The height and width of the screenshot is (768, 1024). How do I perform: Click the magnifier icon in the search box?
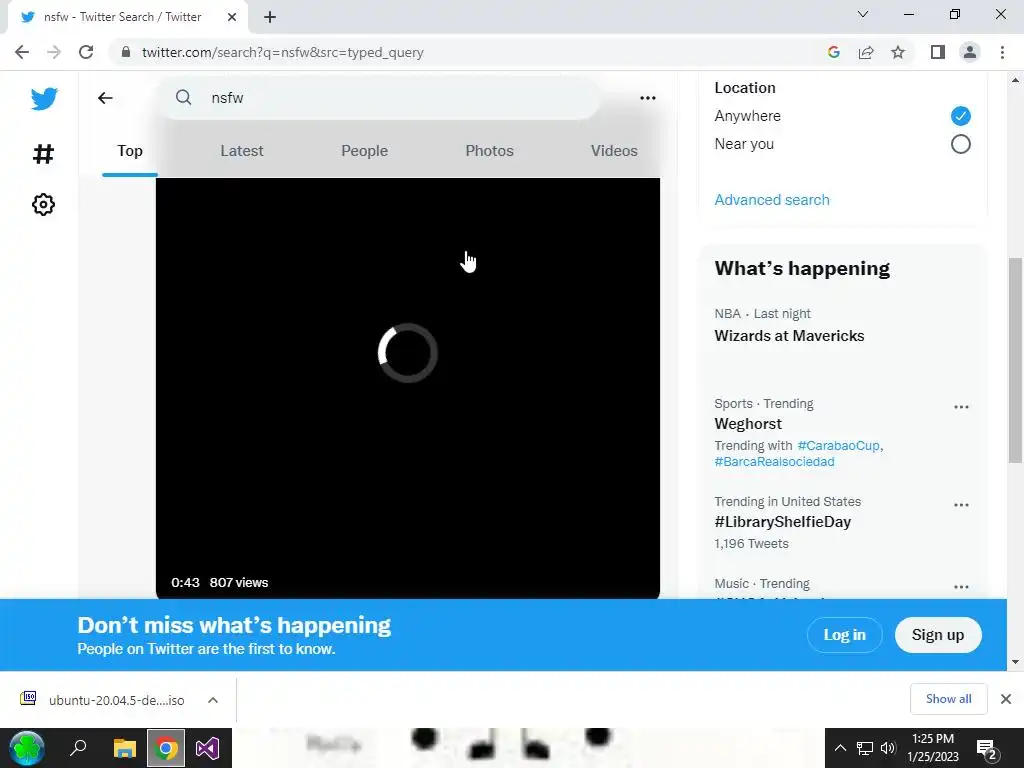coord(184,97)
